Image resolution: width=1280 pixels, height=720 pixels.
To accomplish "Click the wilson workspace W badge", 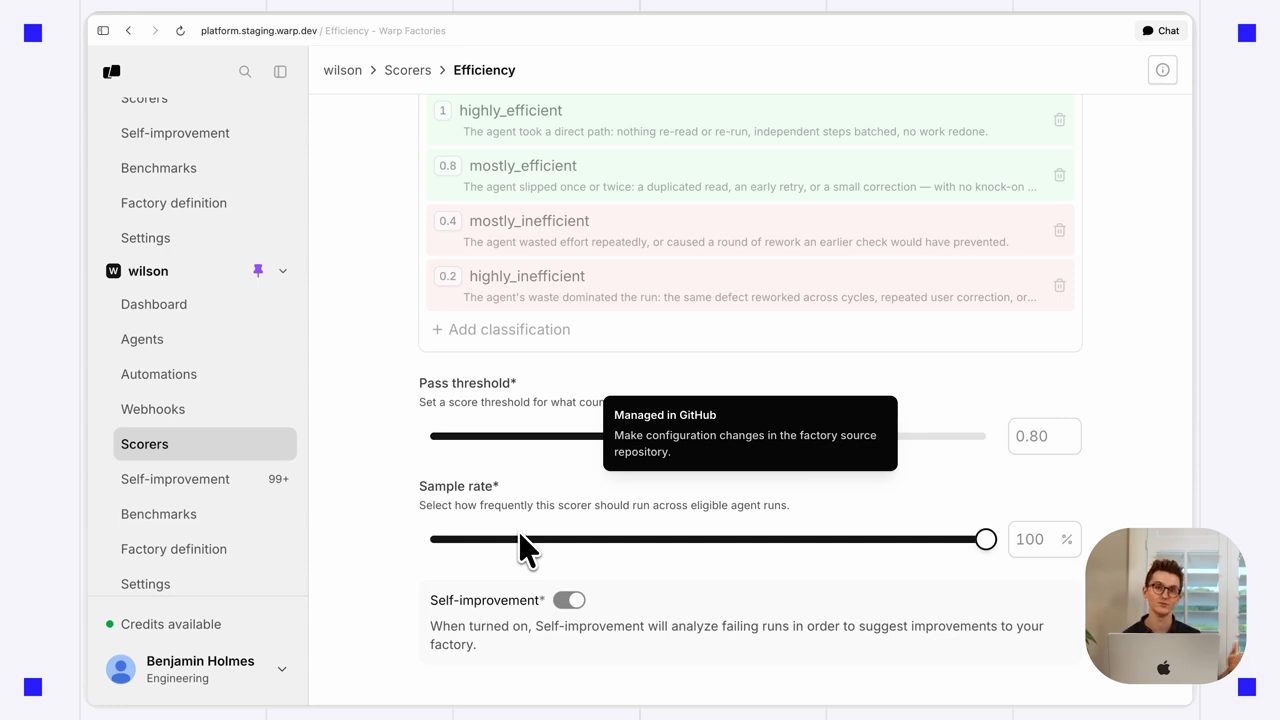I will coord(113,271).
